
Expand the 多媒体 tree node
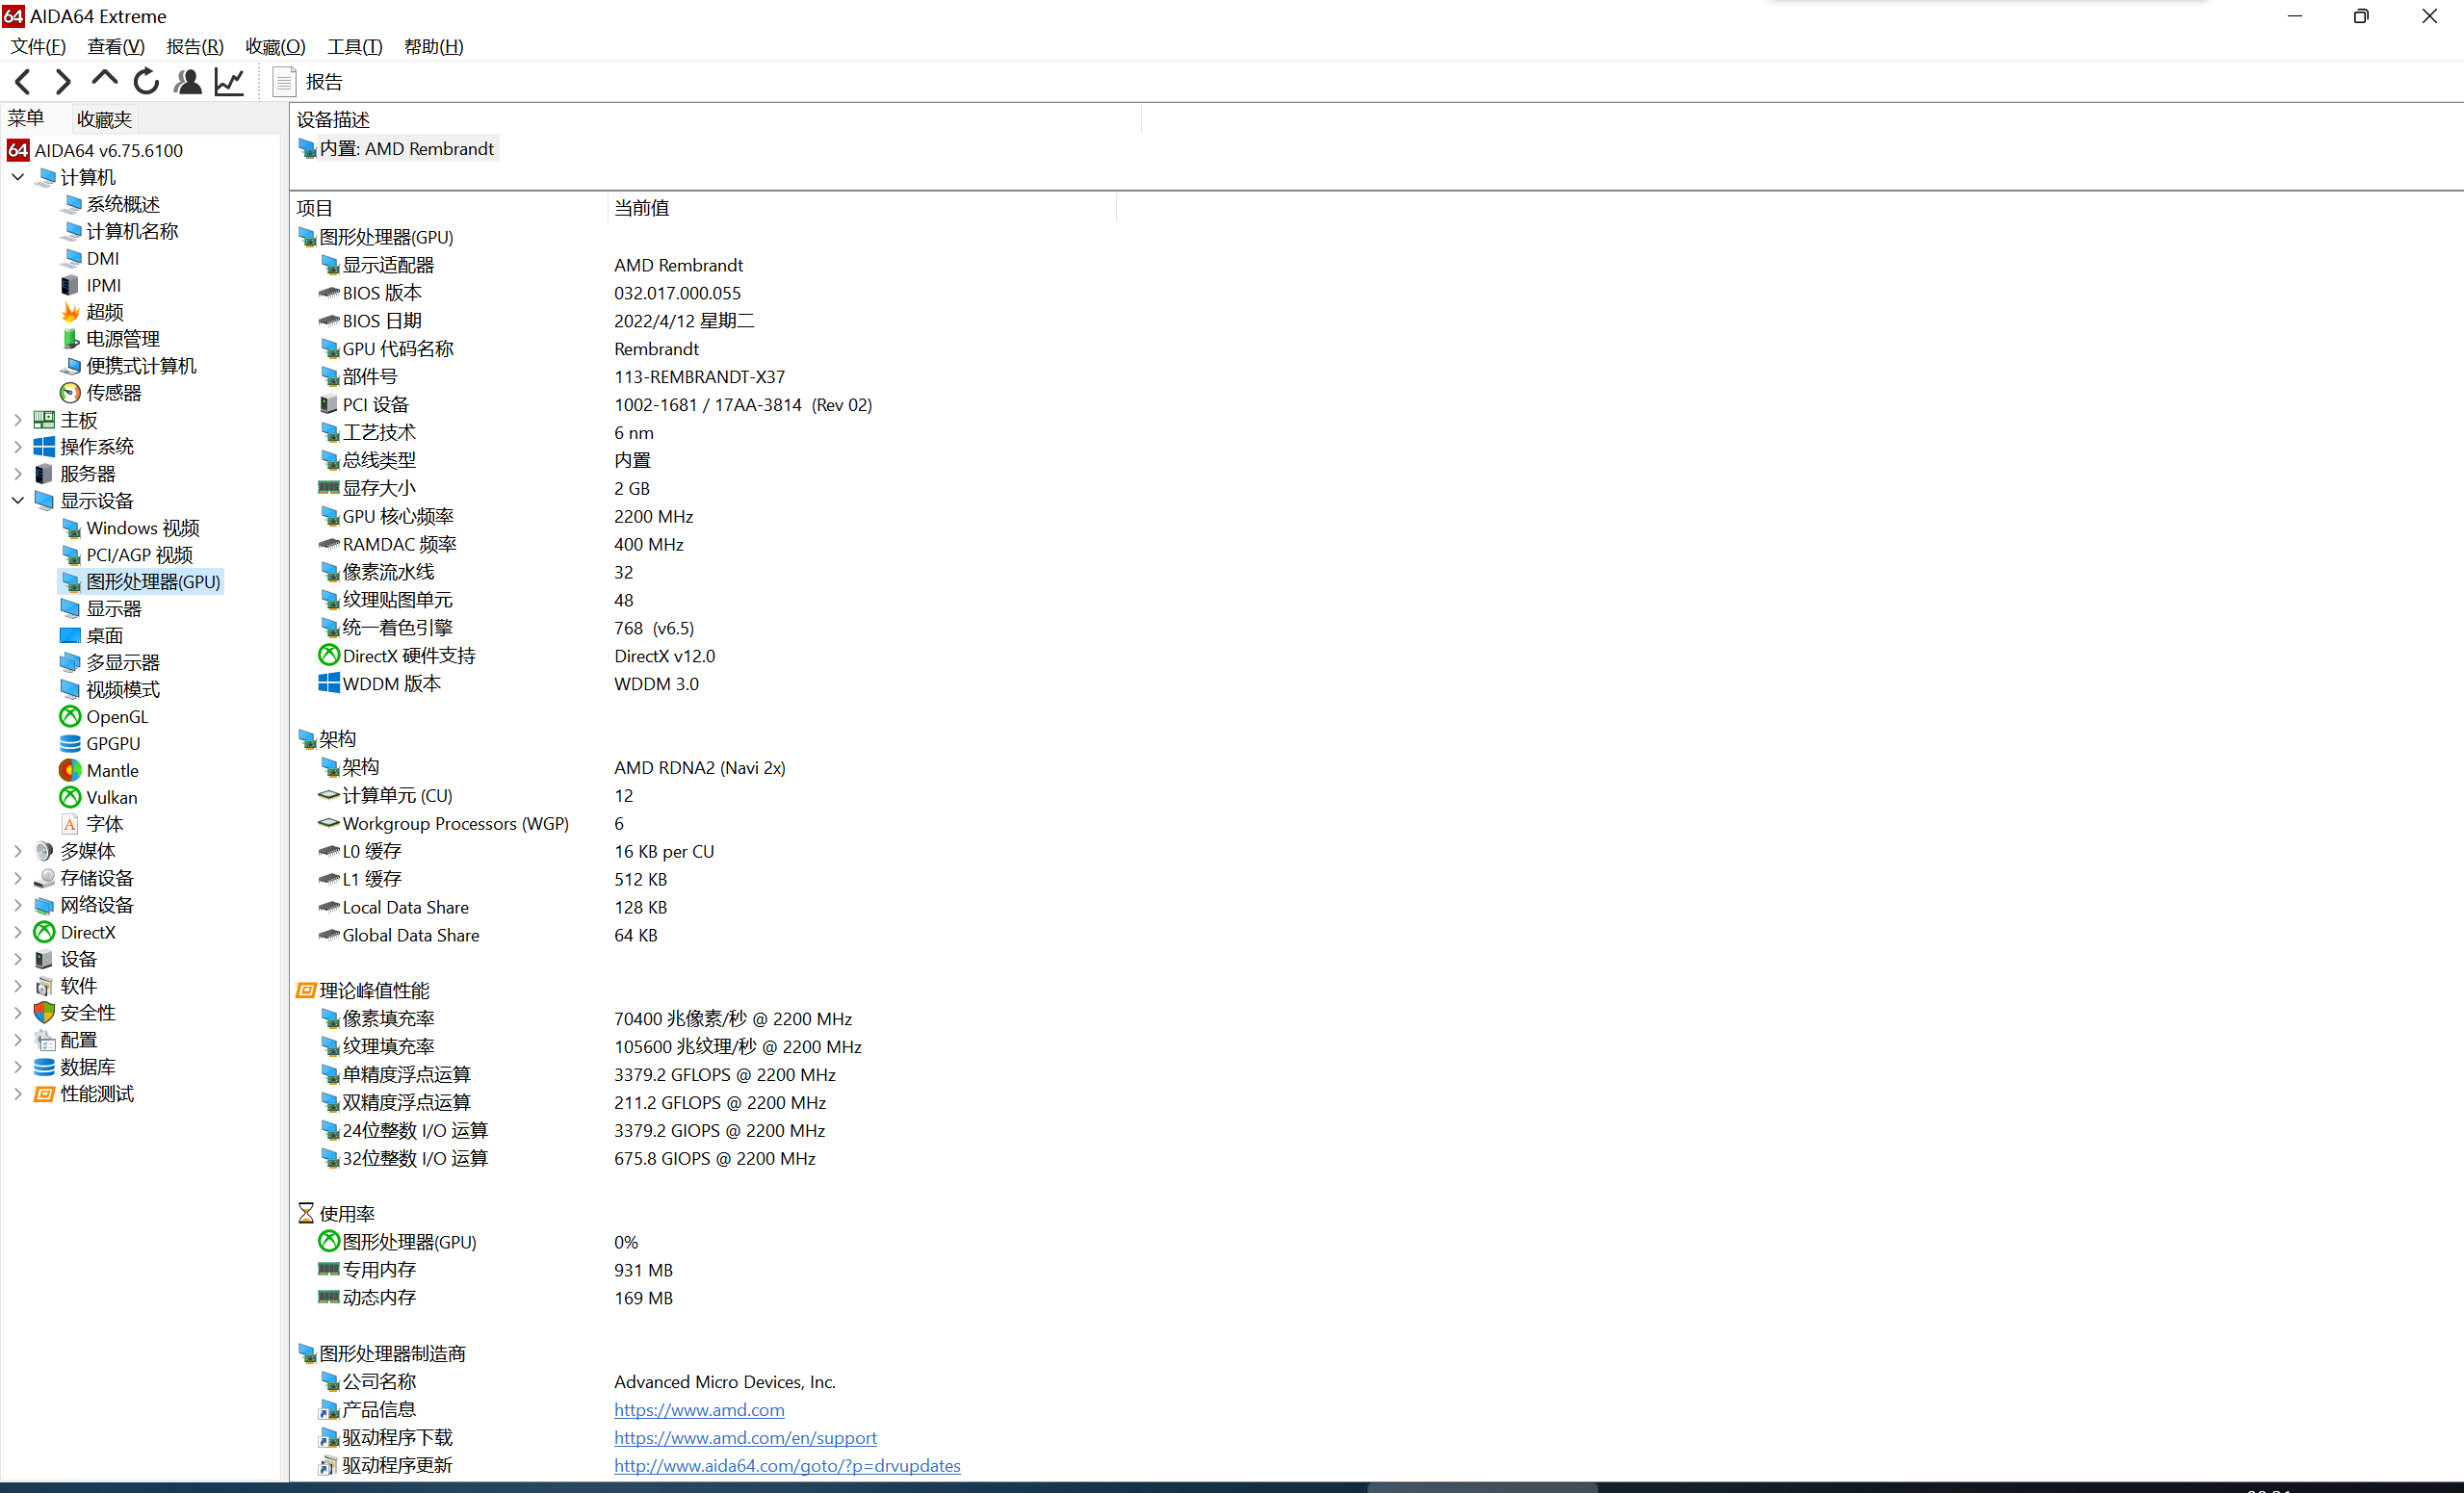(x=18, y=851)
